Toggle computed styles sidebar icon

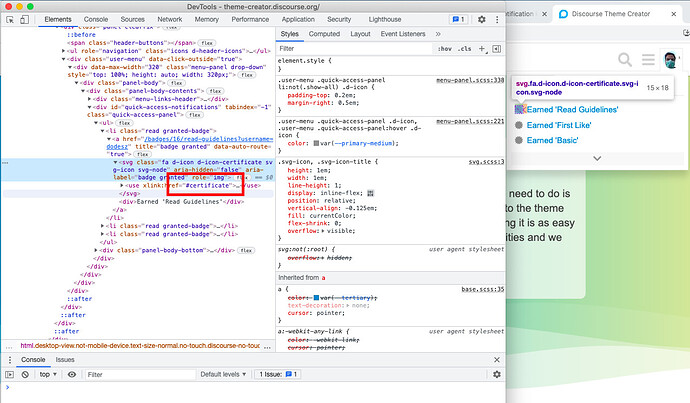click(497, 49)
